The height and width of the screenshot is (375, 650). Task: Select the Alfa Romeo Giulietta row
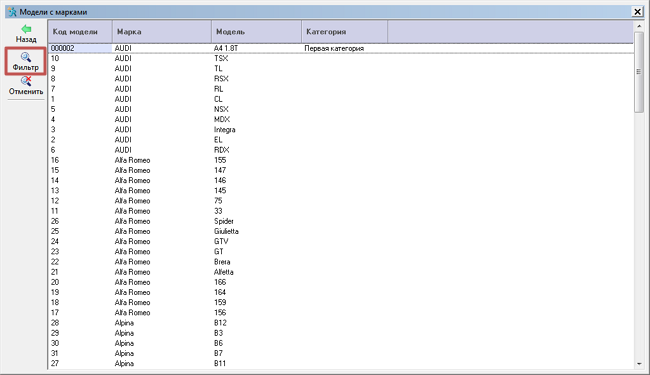[x=341, y=231]
